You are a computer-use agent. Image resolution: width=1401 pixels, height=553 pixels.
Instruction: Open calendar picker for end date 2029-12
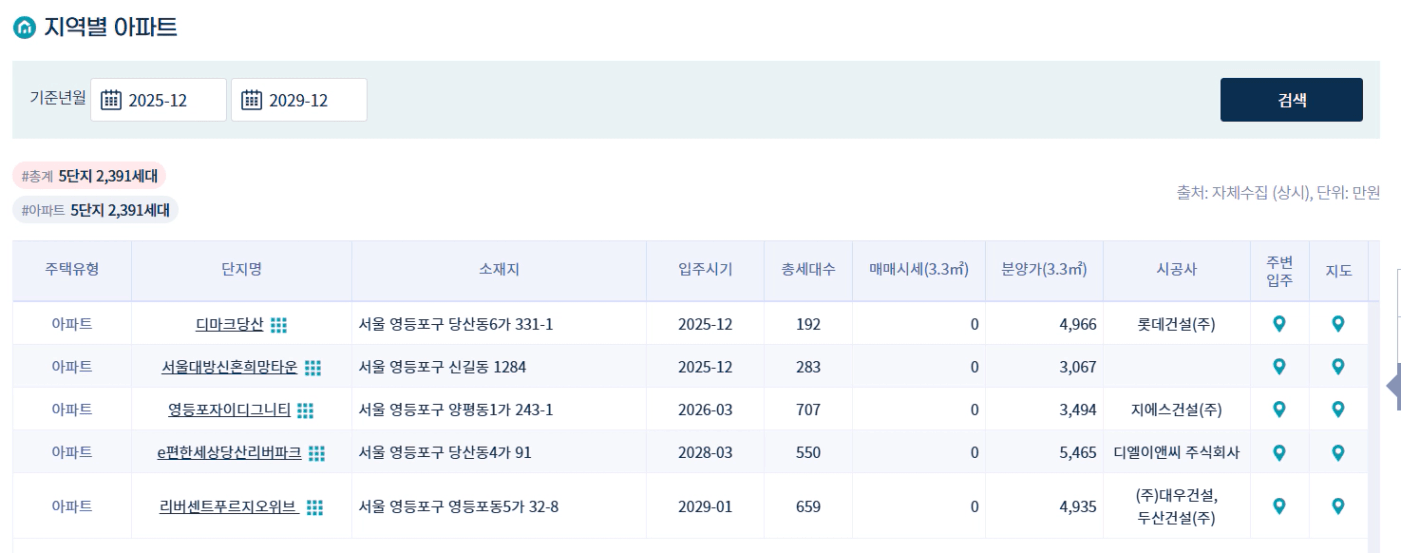point(252,100)
